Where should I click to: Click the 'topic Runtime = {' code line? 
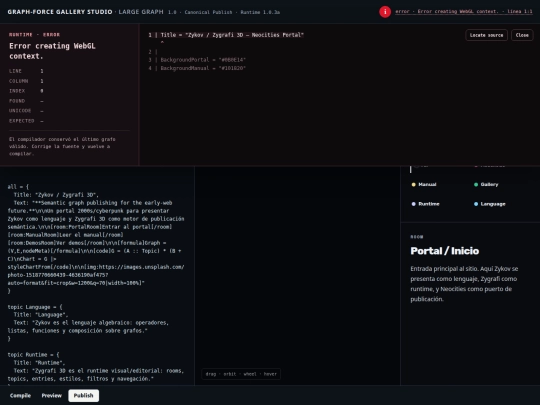pyautogui.click(x=33, y=354)
